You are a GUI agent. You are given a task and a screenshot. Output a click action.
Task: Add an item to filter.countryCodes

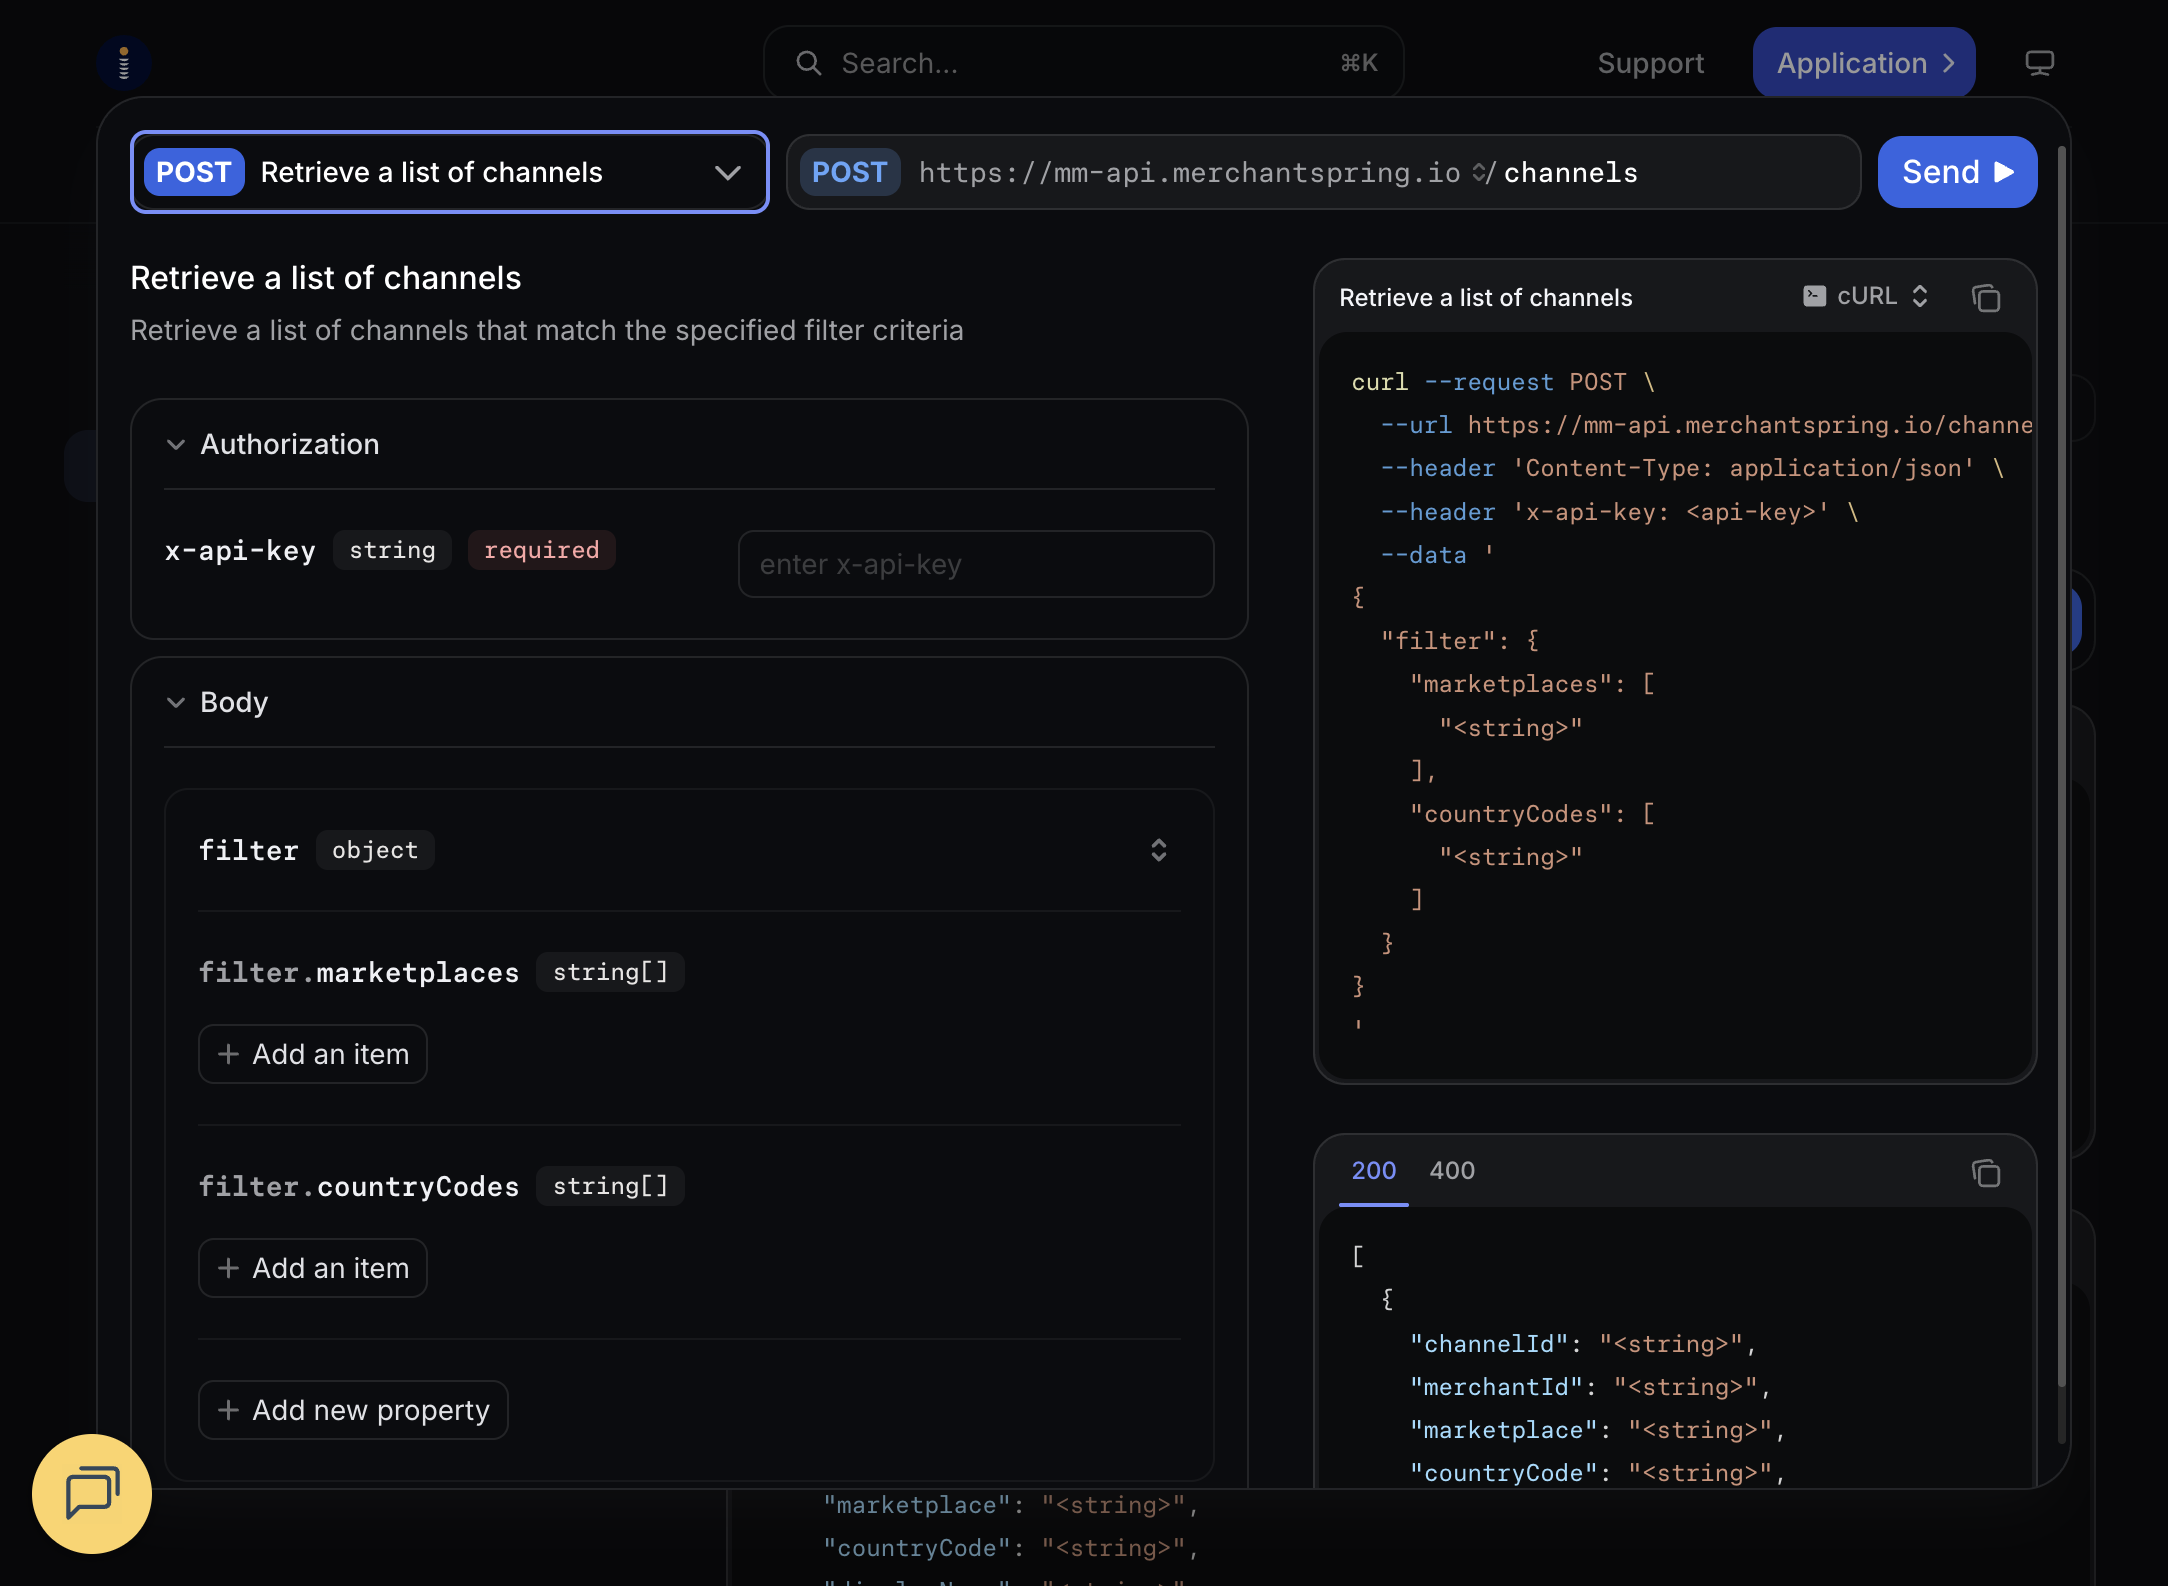point(312,1268)
